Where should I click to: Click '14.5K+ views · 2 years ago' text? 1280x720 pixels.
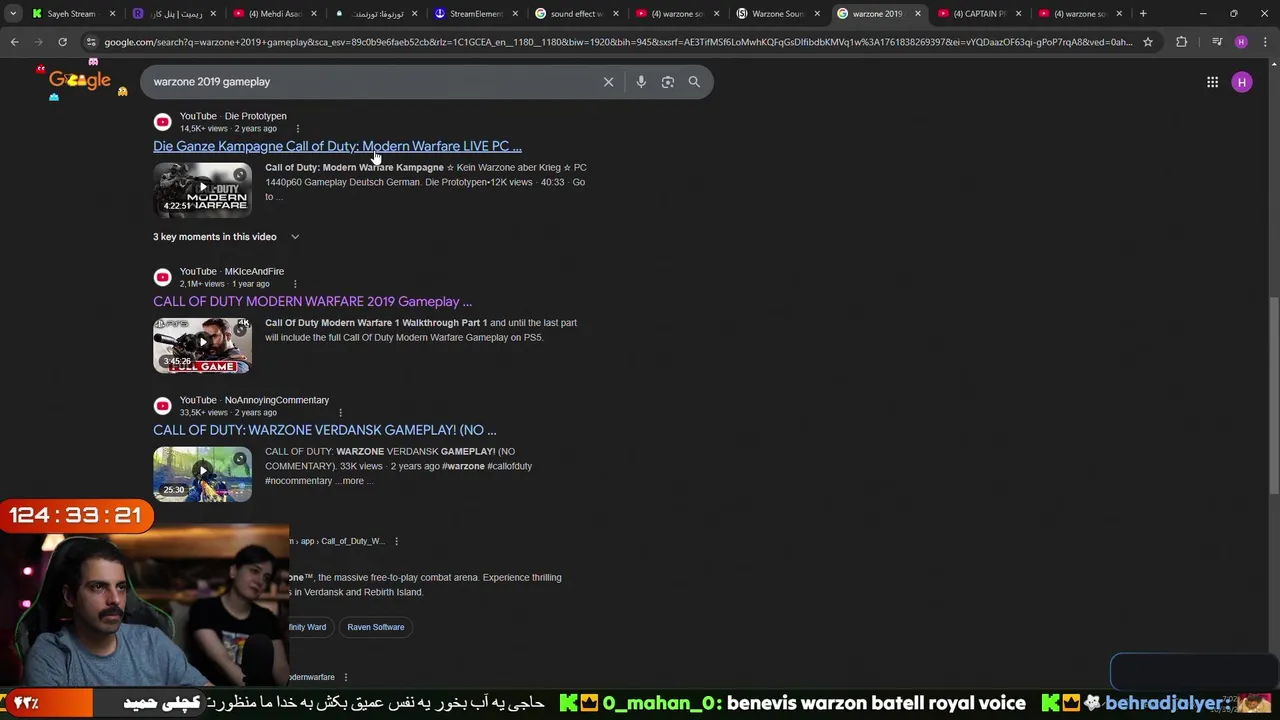pyautogui.click(x=228, y=129)
